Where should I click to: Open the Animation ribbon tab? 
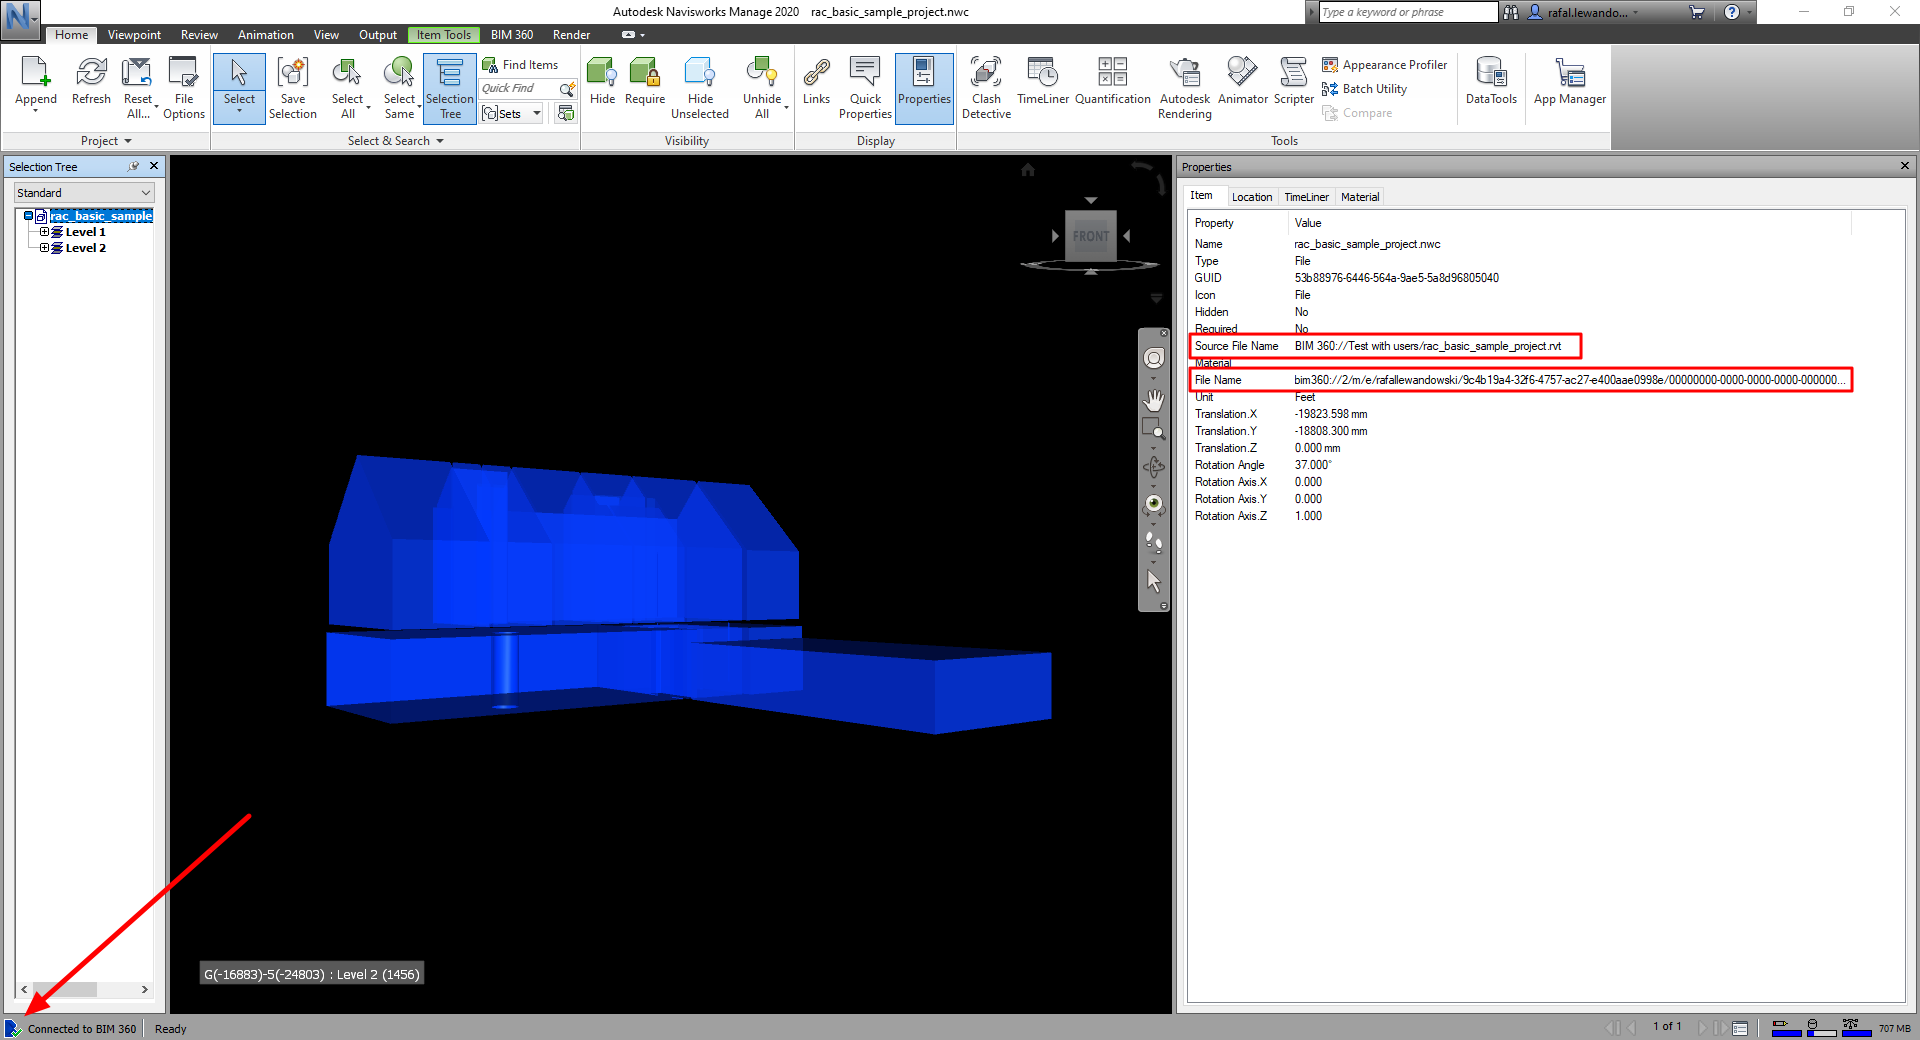(x=266, y=35)
